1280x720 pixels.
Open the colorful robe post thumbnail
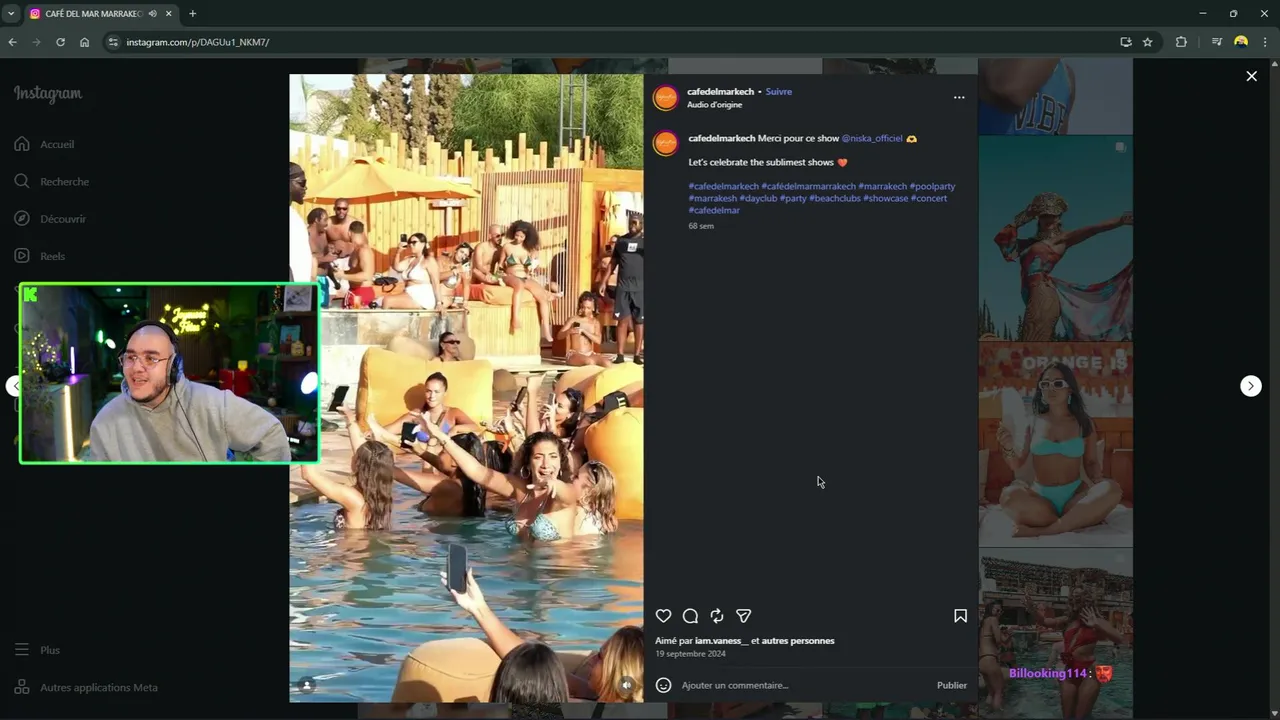[x=1055, y=239]
